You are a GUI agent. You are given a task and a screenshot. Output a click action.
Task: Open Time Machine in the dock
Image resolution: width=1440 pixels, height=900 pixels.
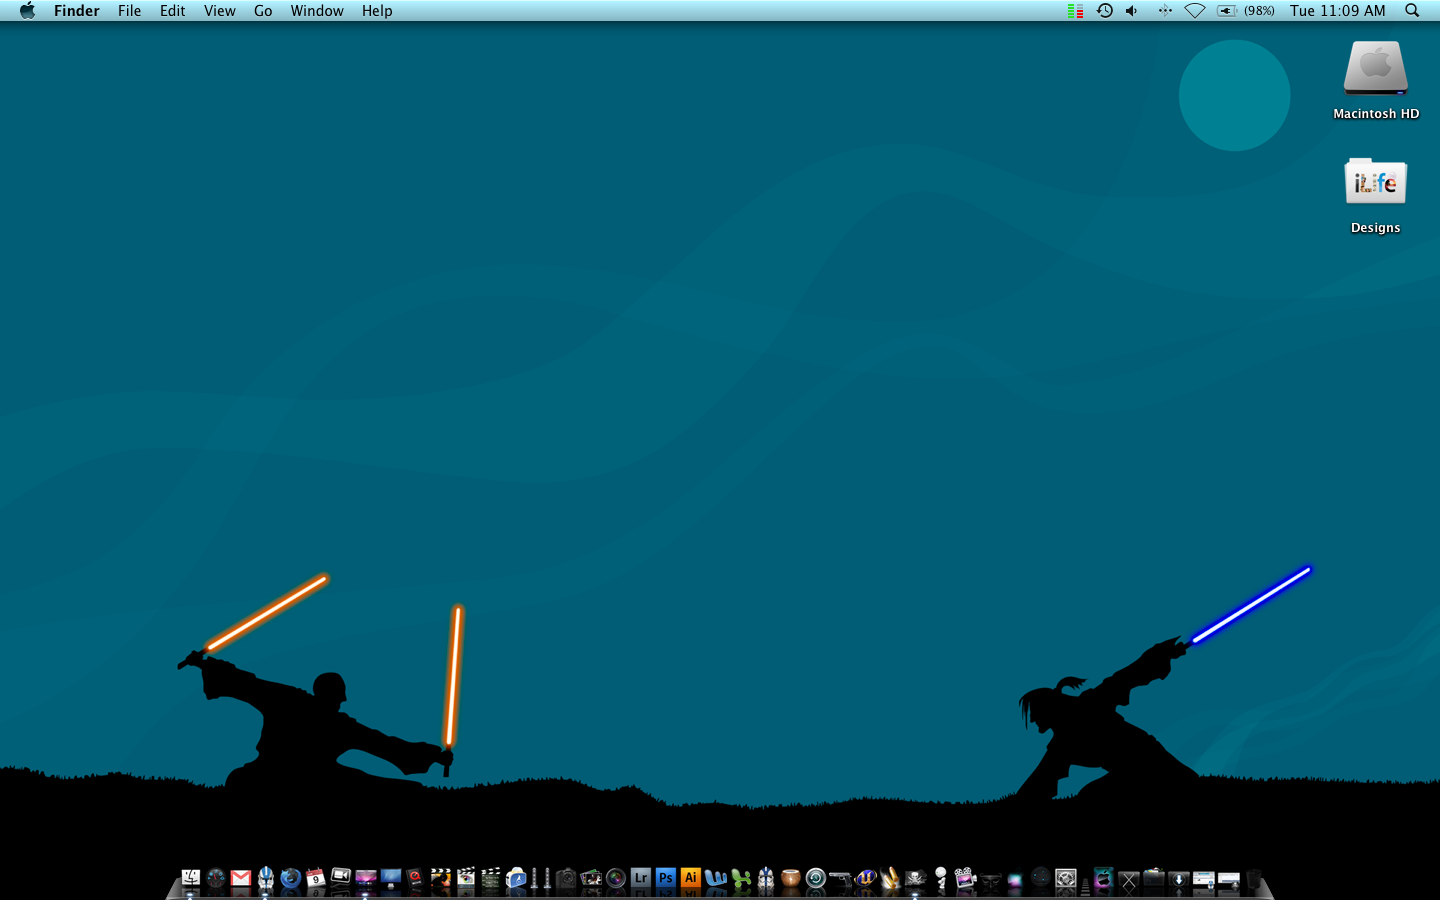(x=816, y=879)
